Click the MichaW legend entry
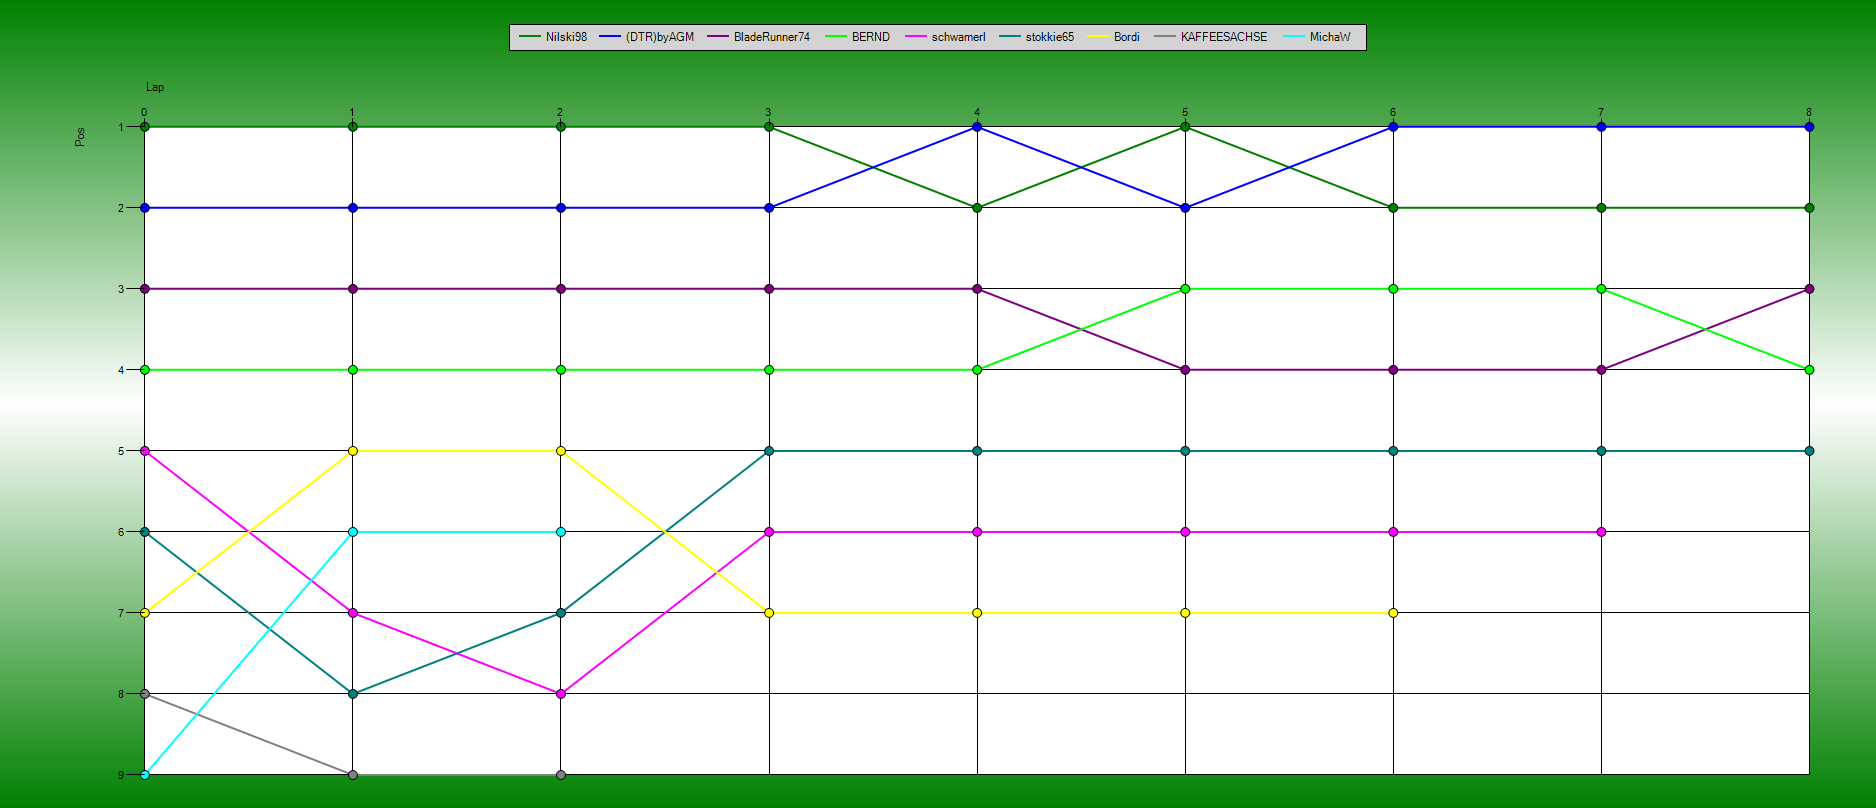The height and width of the screenshot is (808, 1876). click(x=1329, y=37)
